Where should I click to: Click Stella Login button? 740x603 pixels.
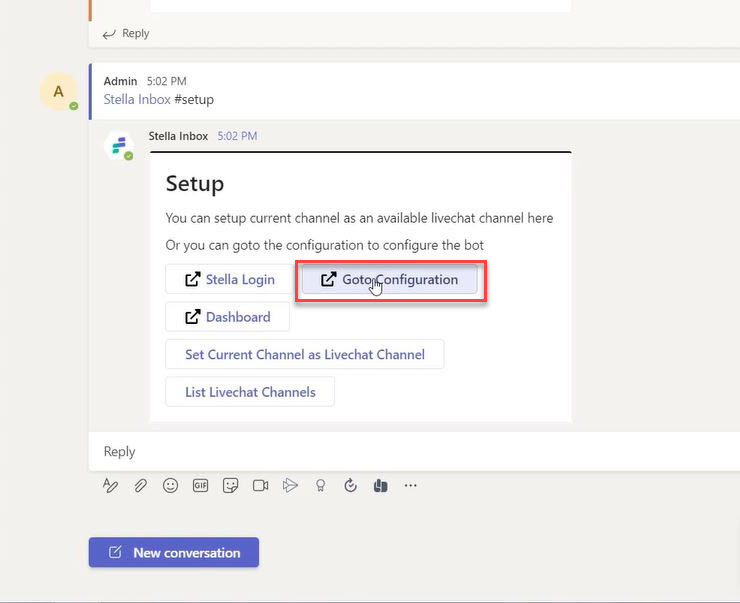229,279
